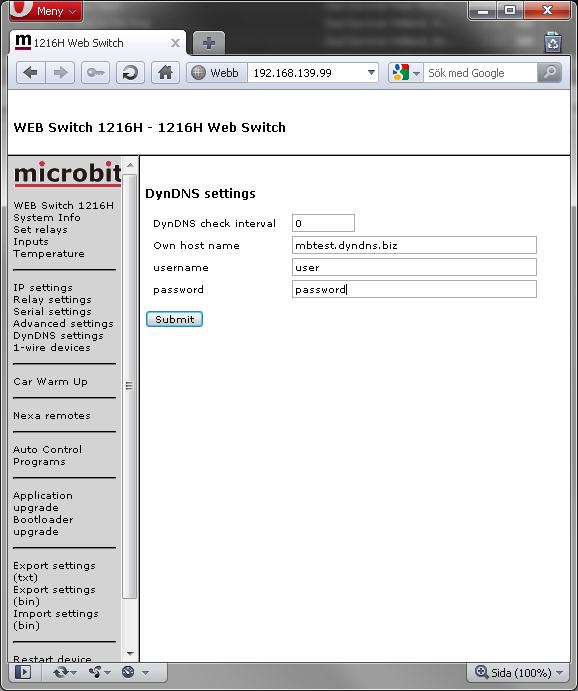Click the sidebar scroll down arrow
The width and height of the screenshot is (578, 691).
130,653
